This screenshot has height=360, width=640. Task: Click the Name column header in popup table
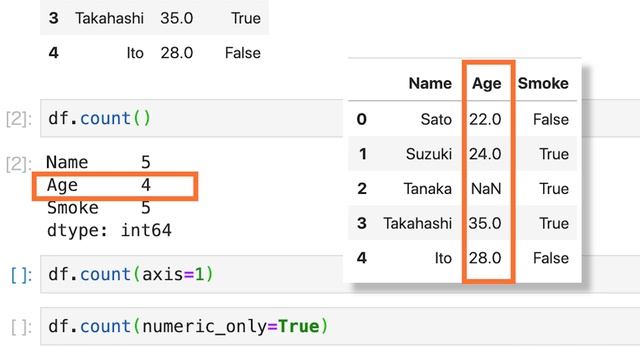click(430, 83)
